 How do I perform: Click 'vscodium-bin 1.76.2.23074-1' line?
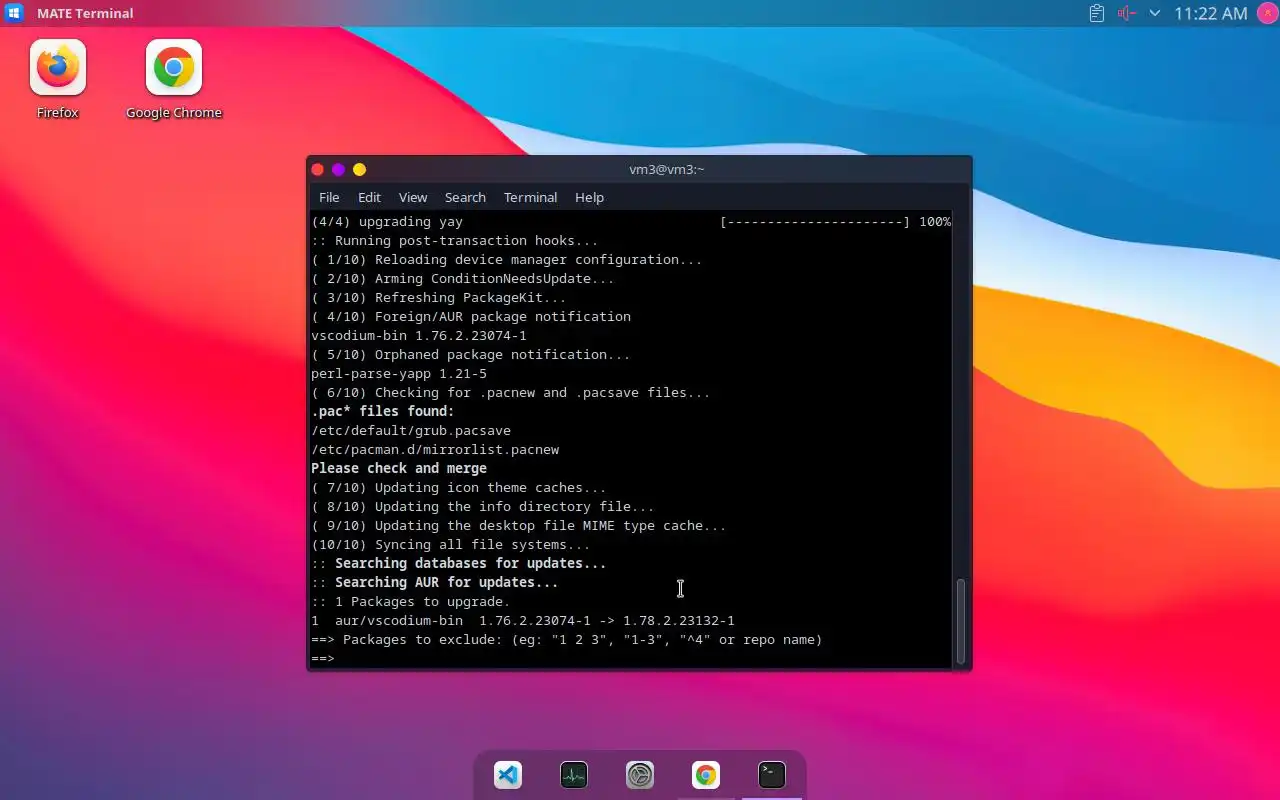pyautogui.click(x=419, y=335)
